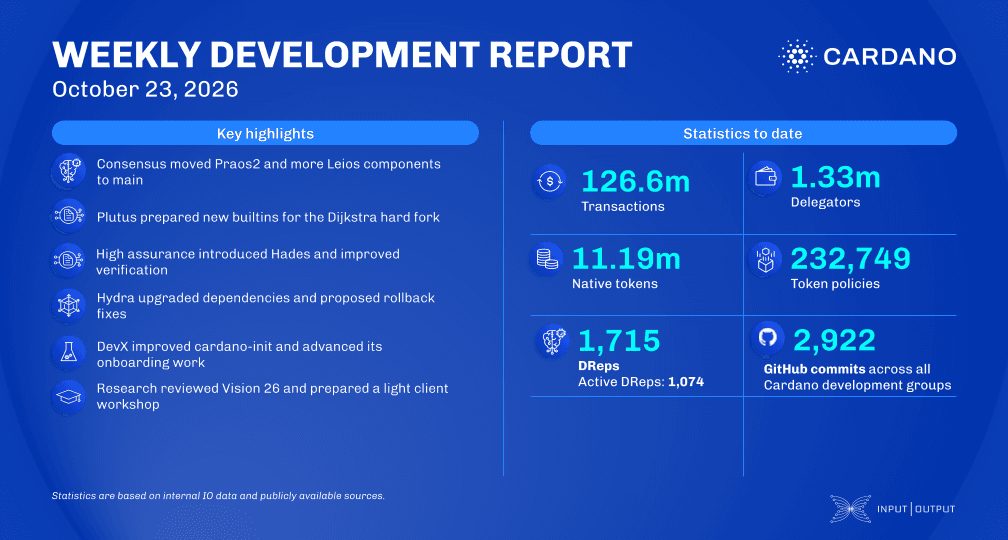Screen dimensions: 1008x540
Task: Click the Consensus Praos2 highlight icon
Action: click(69, 171)
